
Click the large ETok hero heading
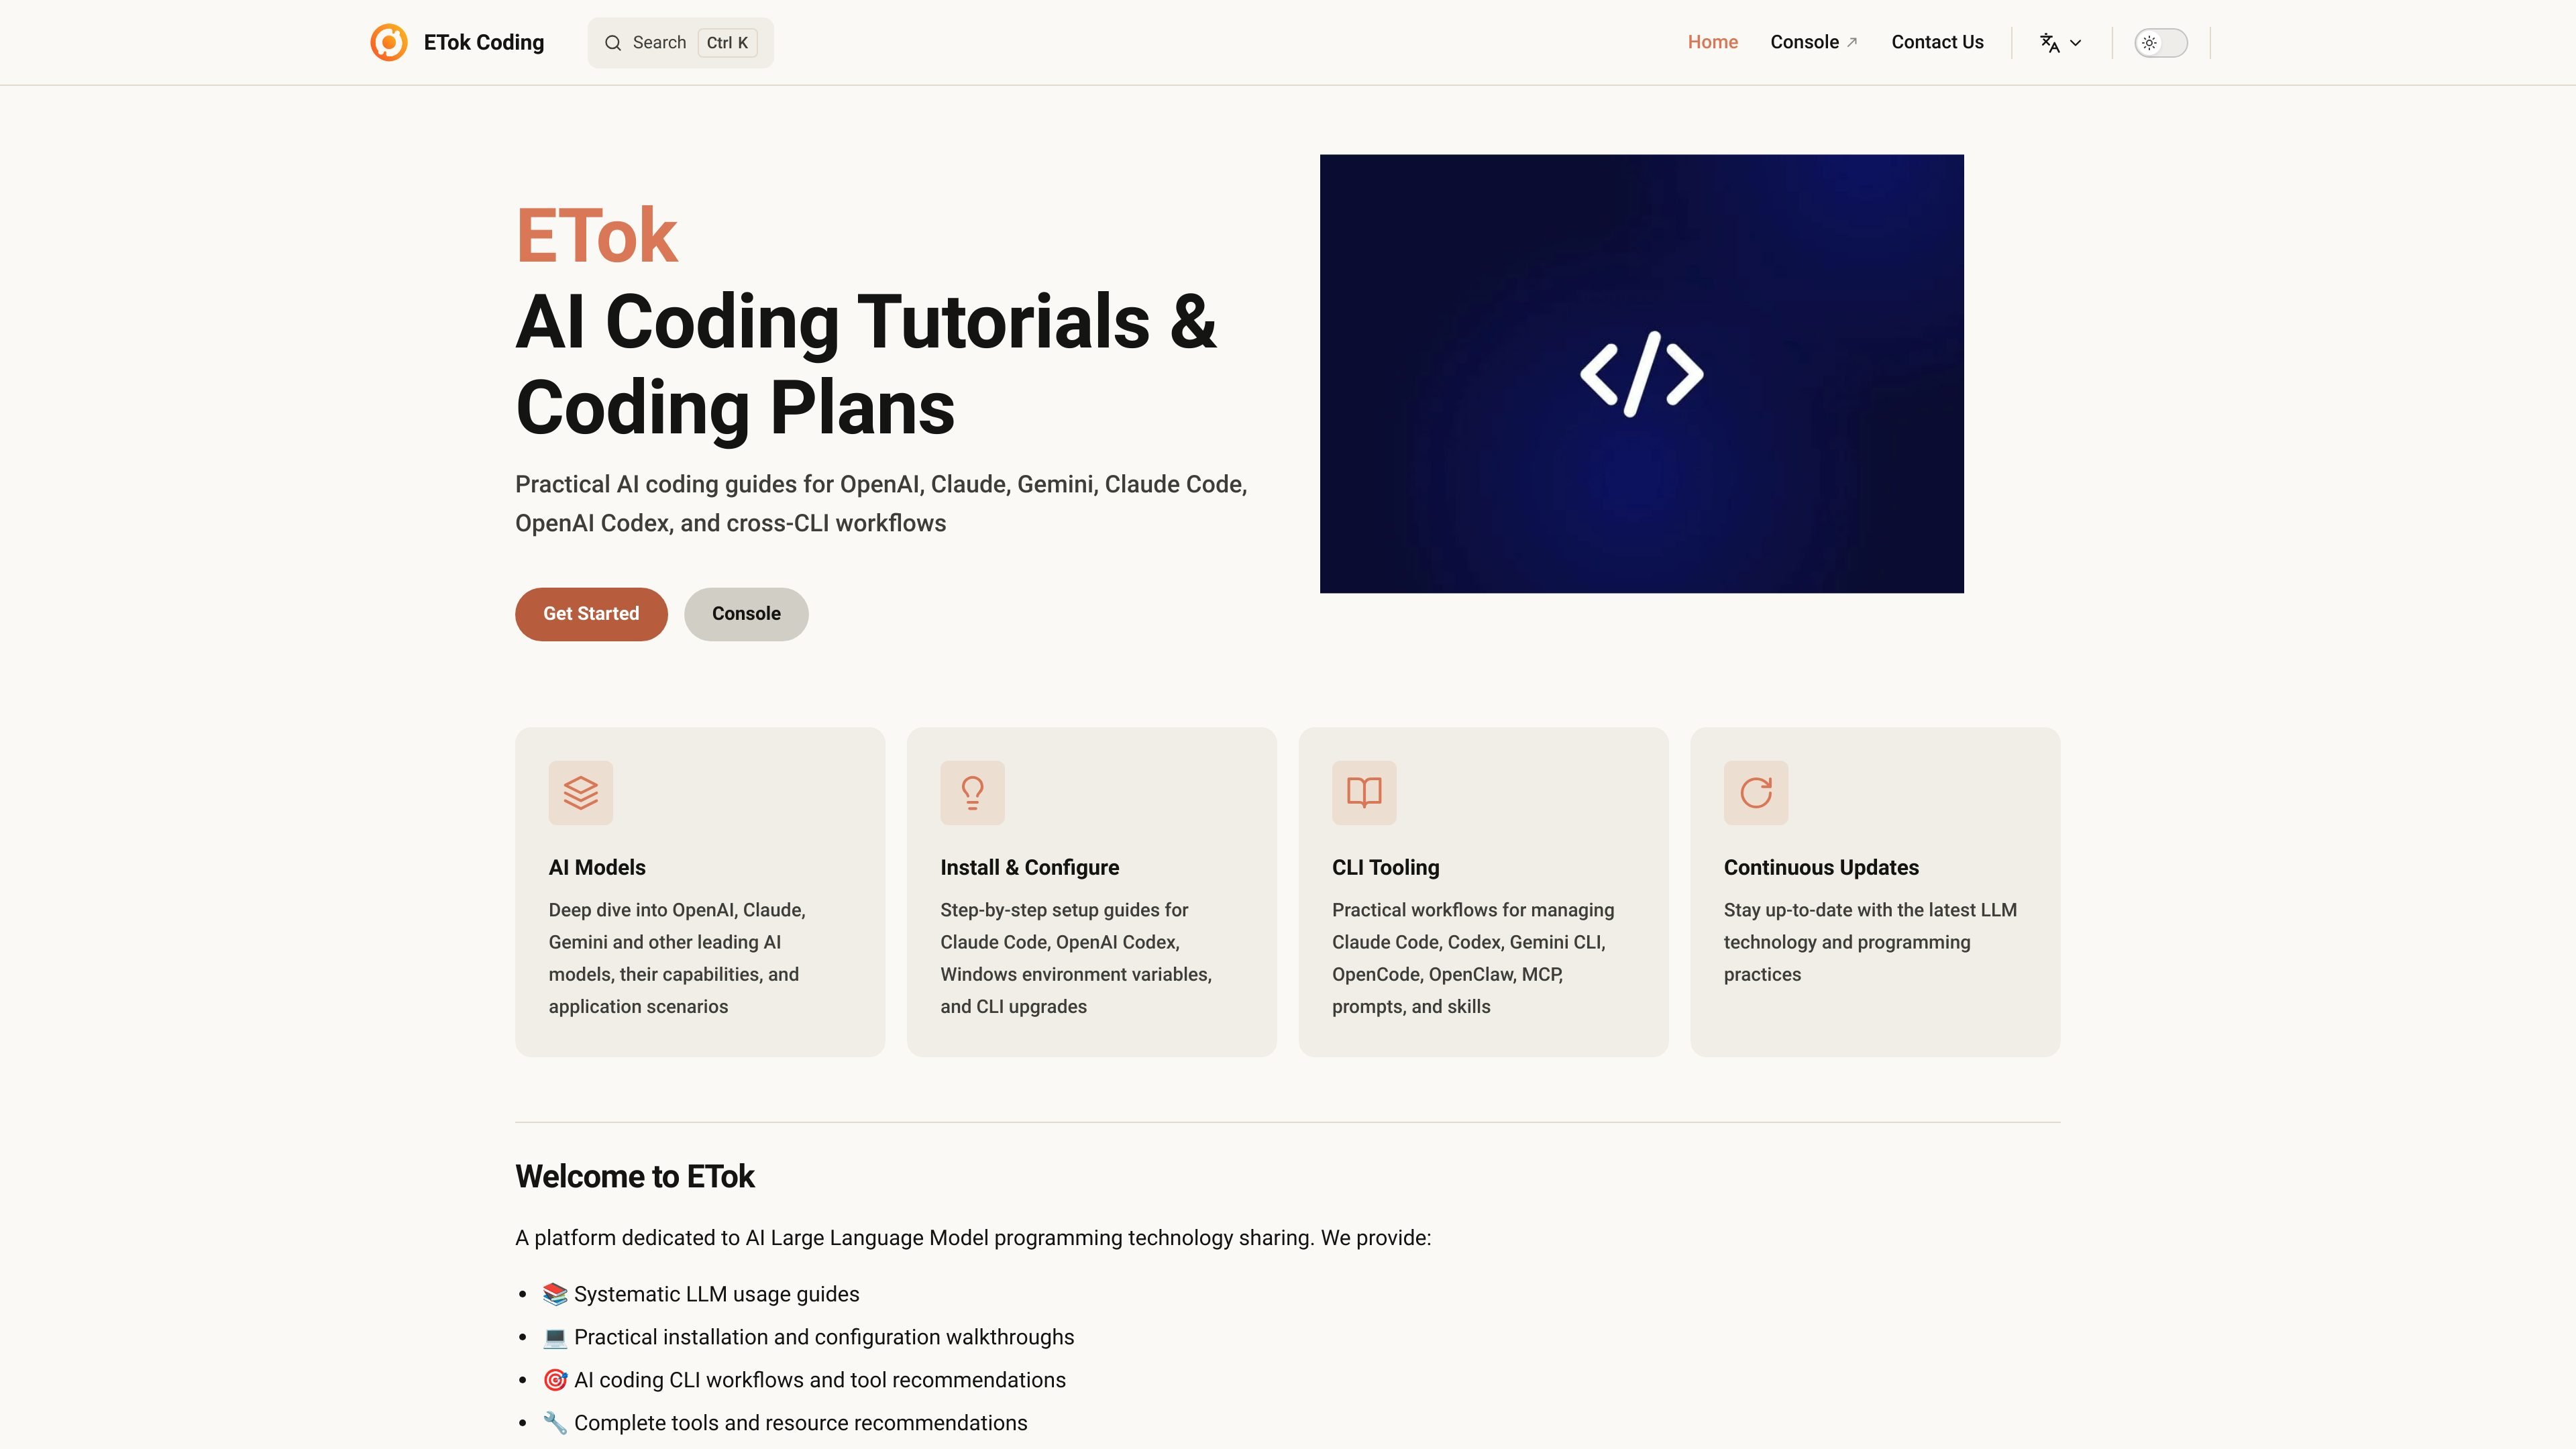coord(597,236)
